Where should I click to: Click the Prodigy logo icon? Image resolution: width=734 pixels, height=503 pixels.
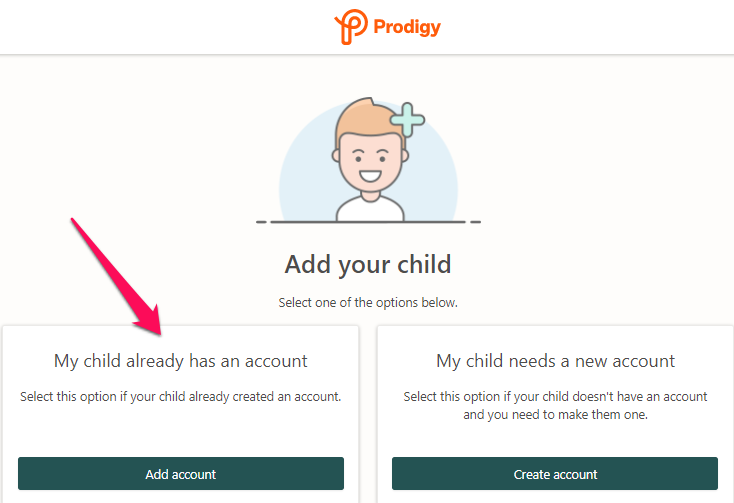(351, 27)
